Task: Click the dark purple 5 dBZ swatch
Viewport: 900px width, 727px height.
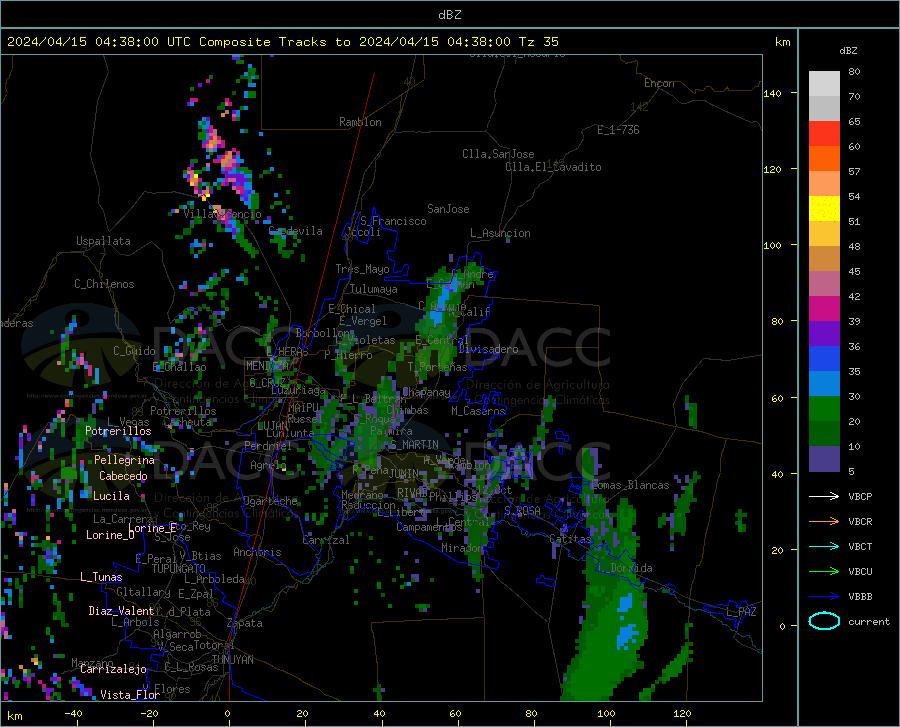Action: pos(824,458)
